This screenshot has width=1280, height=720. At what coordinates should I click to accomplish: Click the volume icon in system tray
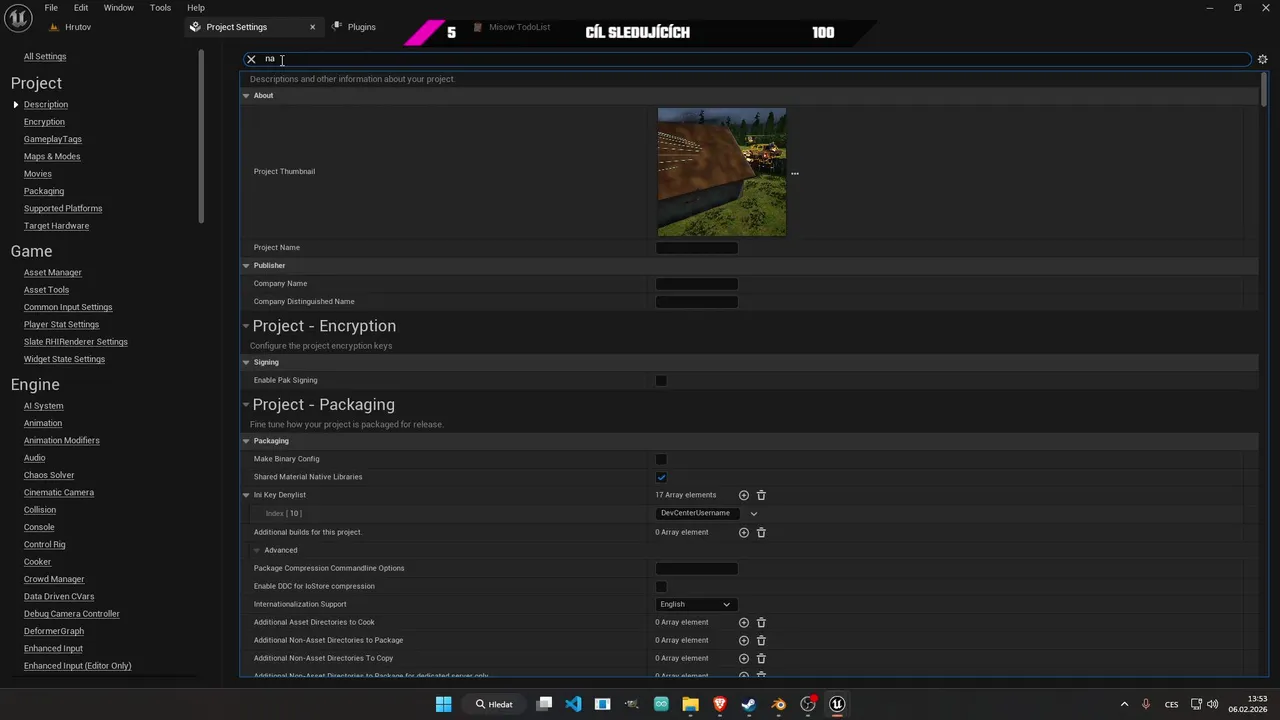(1212, 704)
